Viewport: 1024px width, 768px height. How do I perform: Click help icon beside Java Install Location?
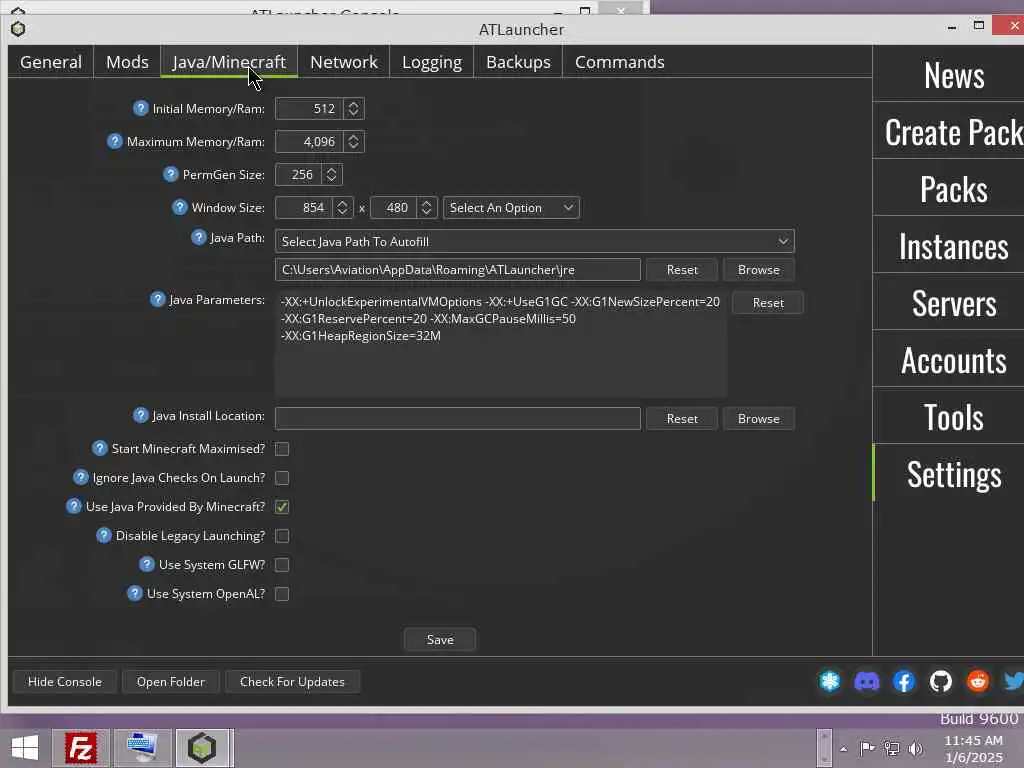click(140, 415)
